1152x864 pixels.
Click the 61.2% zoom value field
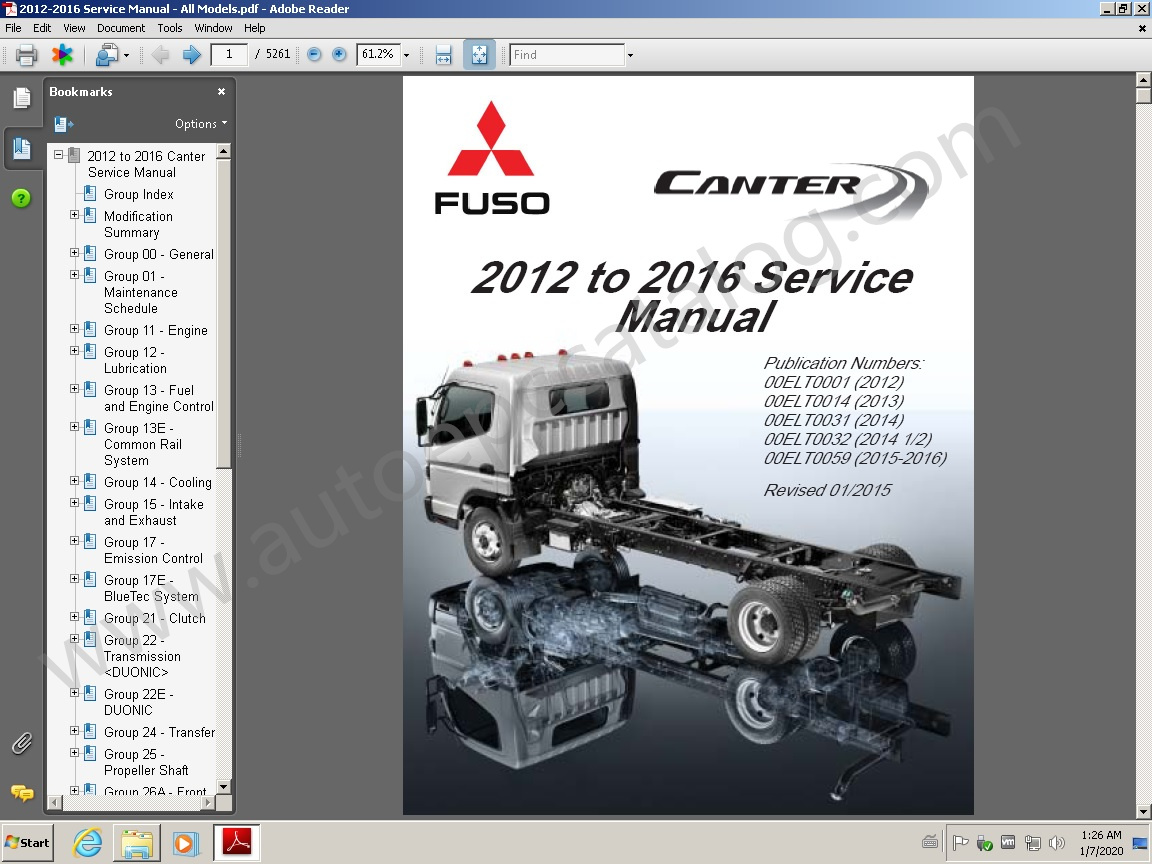(378, 54)
